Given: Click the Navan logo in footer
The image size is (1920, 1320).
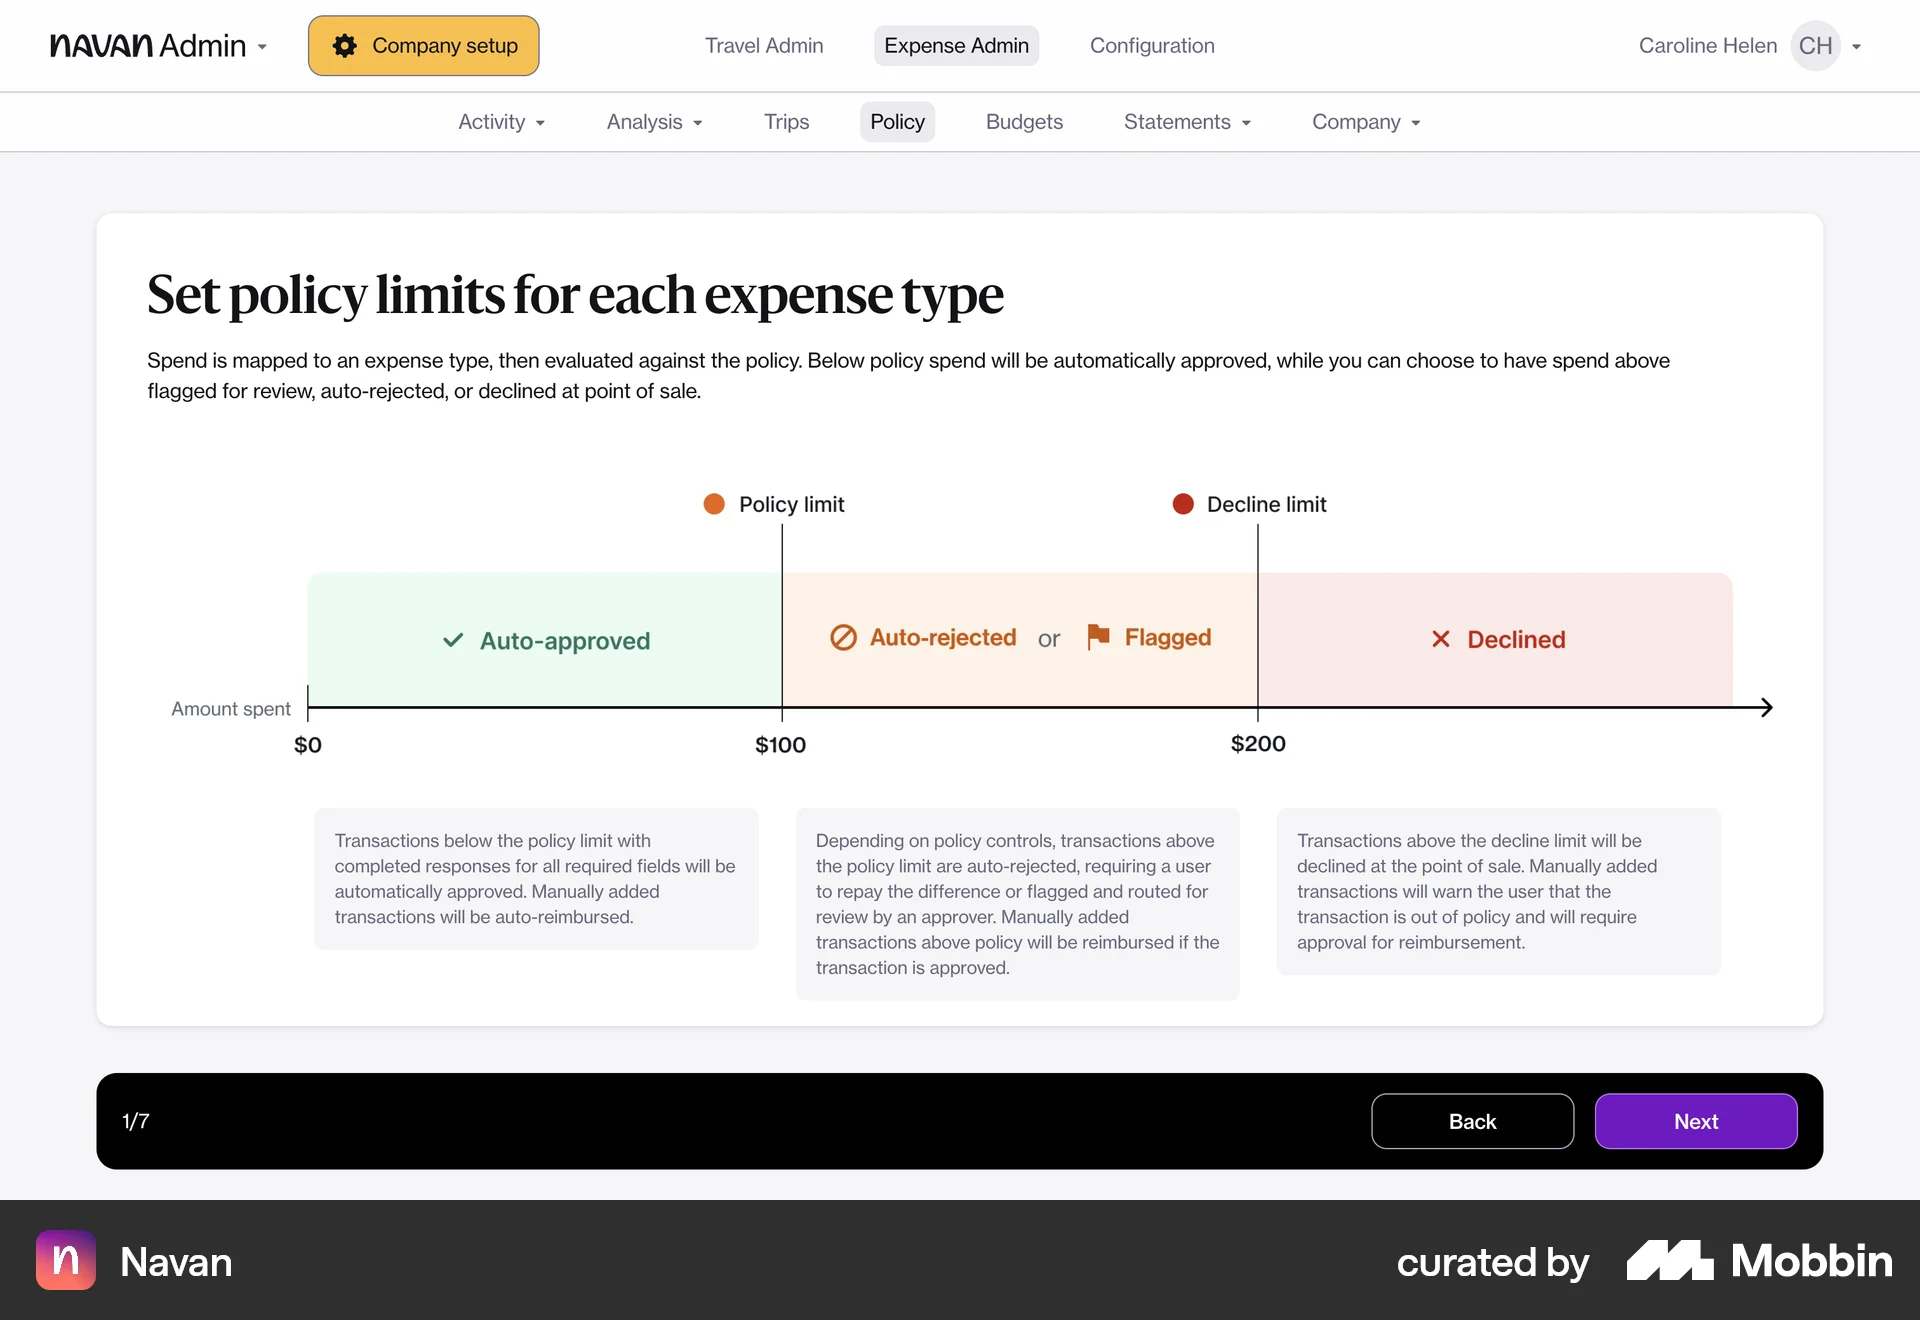Looking at the screenshot, I should pyautogui.click(x=66, y=1260).
